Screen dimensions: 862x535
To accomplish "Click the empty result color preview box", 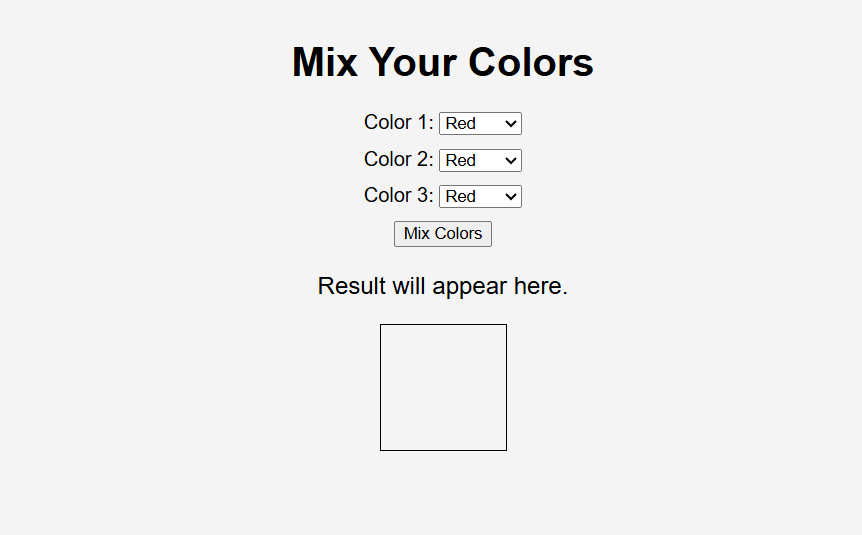I will click(443, 387).
